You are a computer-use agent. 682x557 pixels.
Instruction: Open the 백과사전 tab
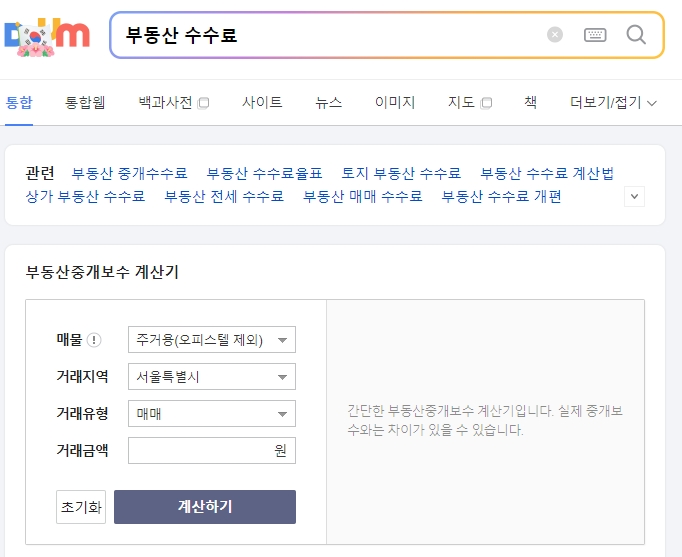[165, 103]
